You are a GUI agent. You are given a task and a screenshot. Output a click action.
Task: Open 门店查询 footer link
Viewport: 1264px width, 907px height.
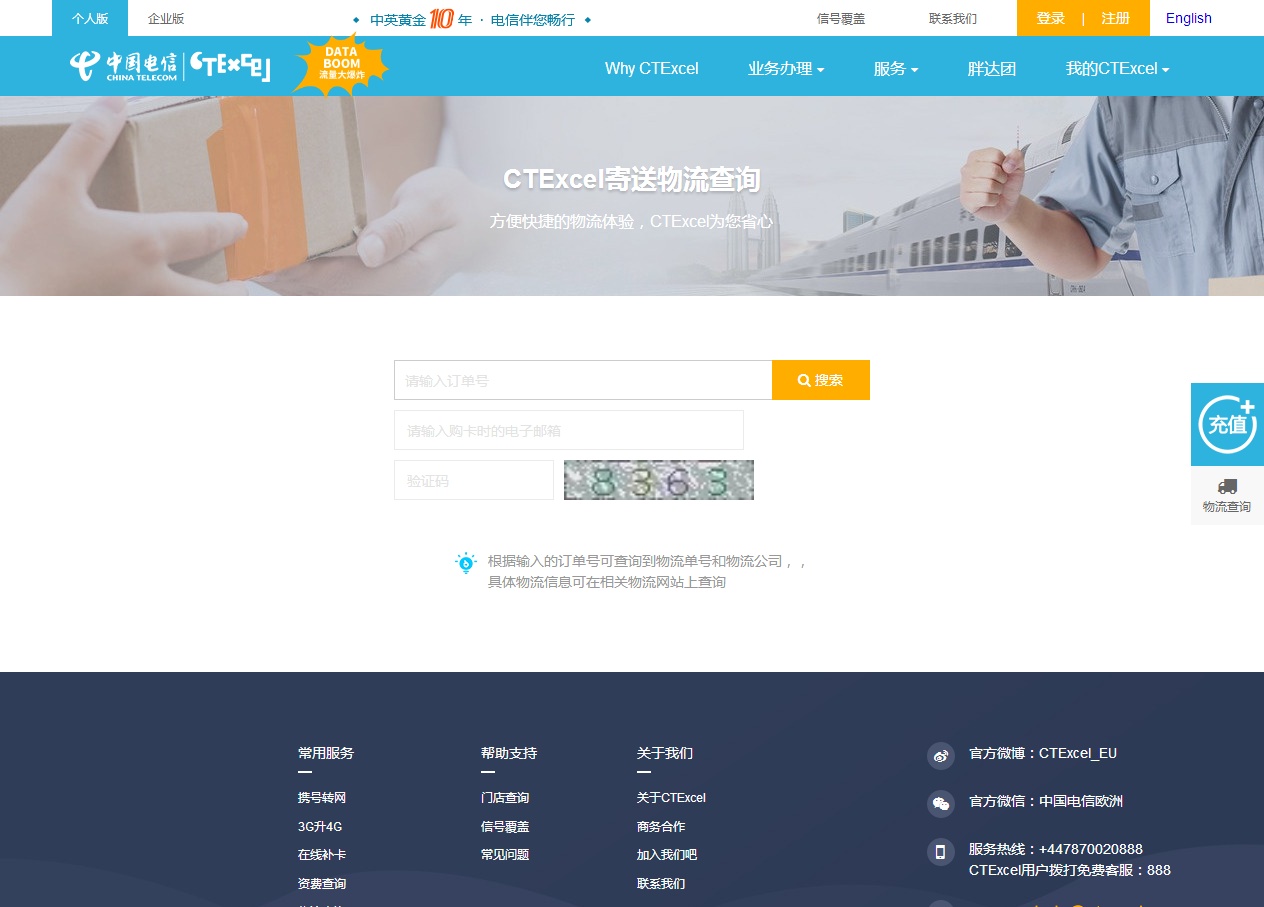tap(505, 798)
